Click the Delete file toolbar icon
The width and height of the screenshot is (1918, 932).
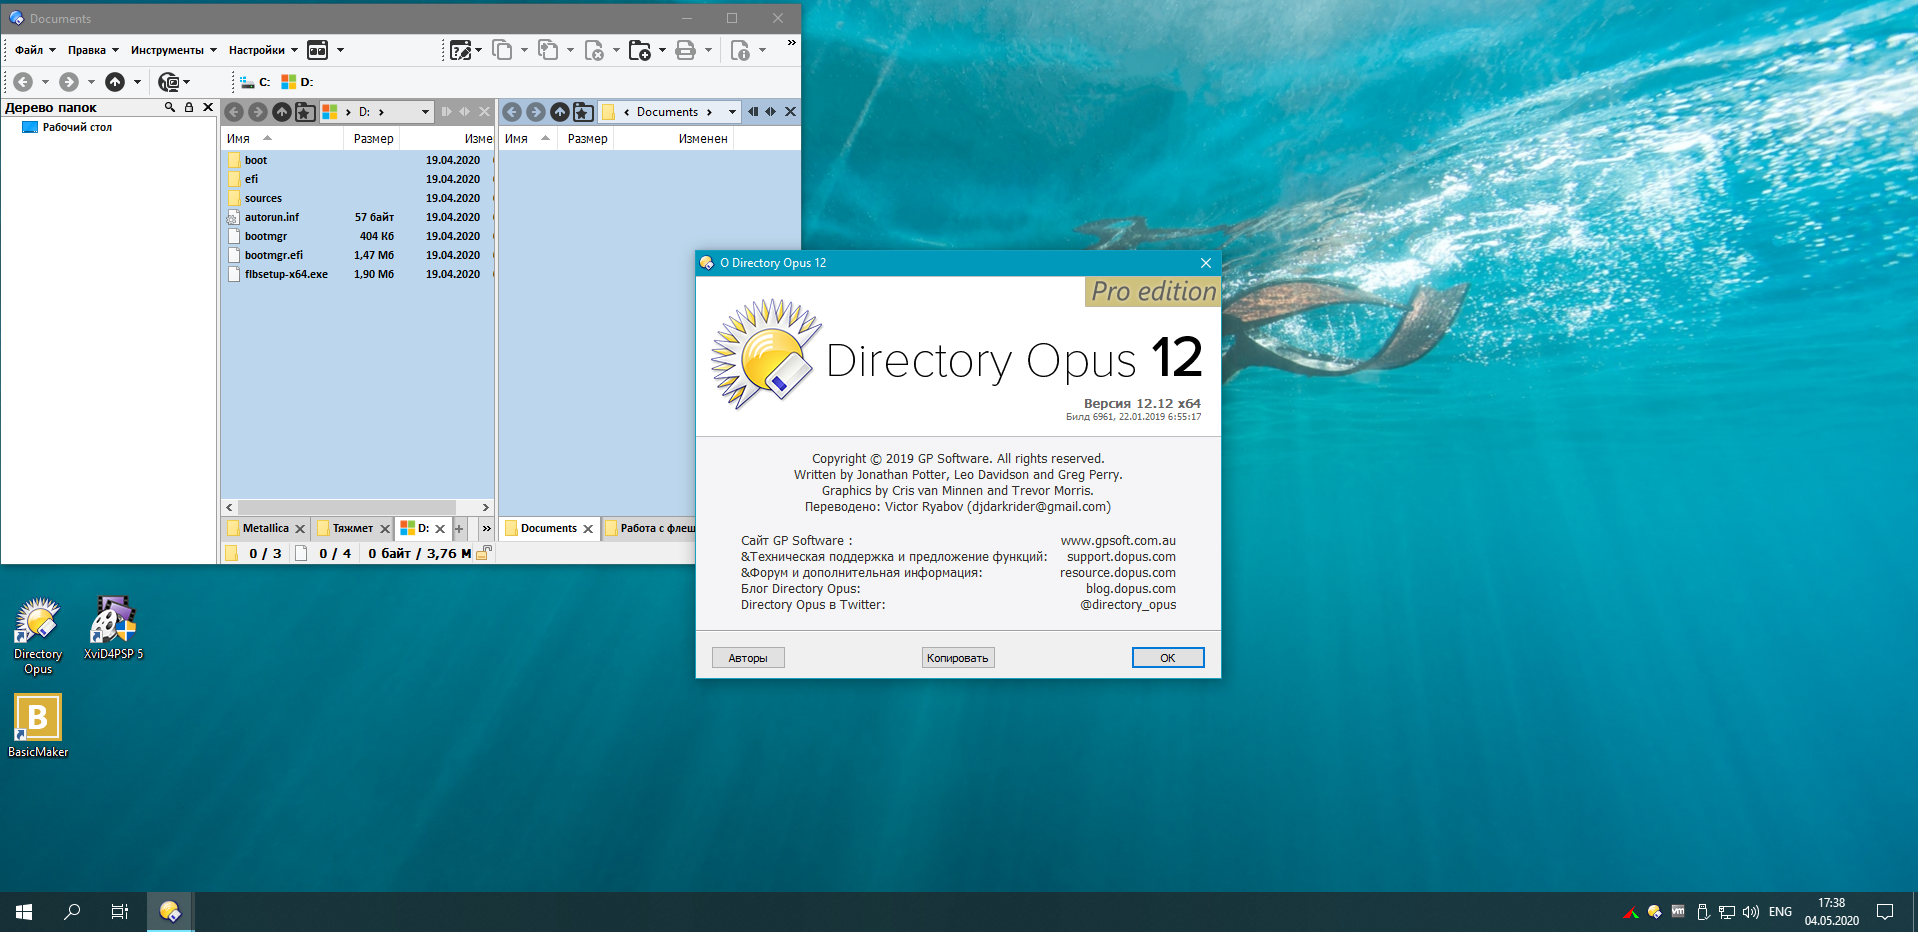594,50
